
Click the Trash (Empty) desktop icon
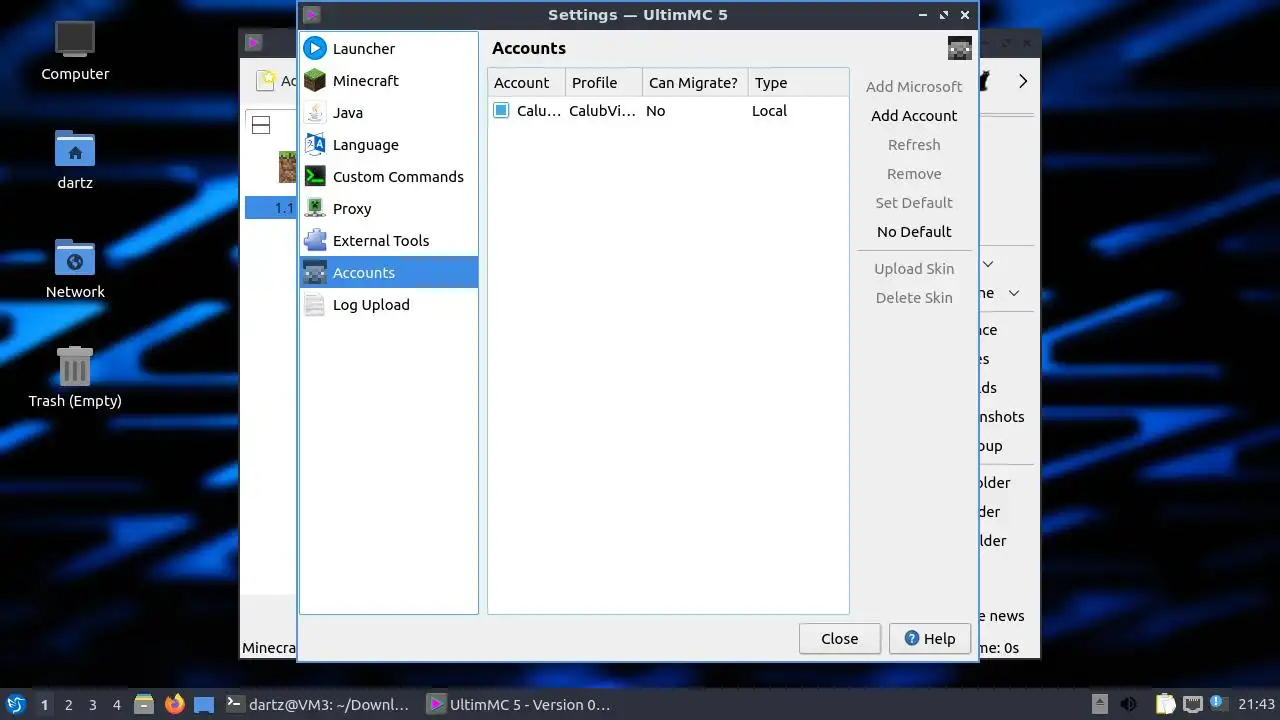pyautogui.click(x=75, y=377)
